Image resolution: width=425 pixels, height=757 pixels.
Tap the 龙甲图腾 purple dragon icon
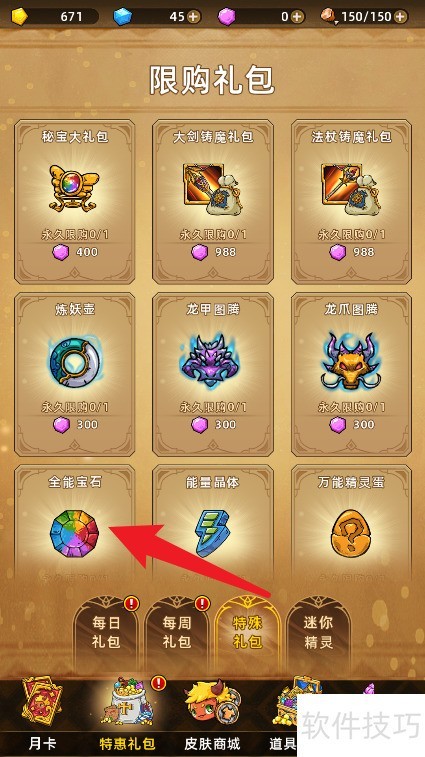click(x=212, y=361)
